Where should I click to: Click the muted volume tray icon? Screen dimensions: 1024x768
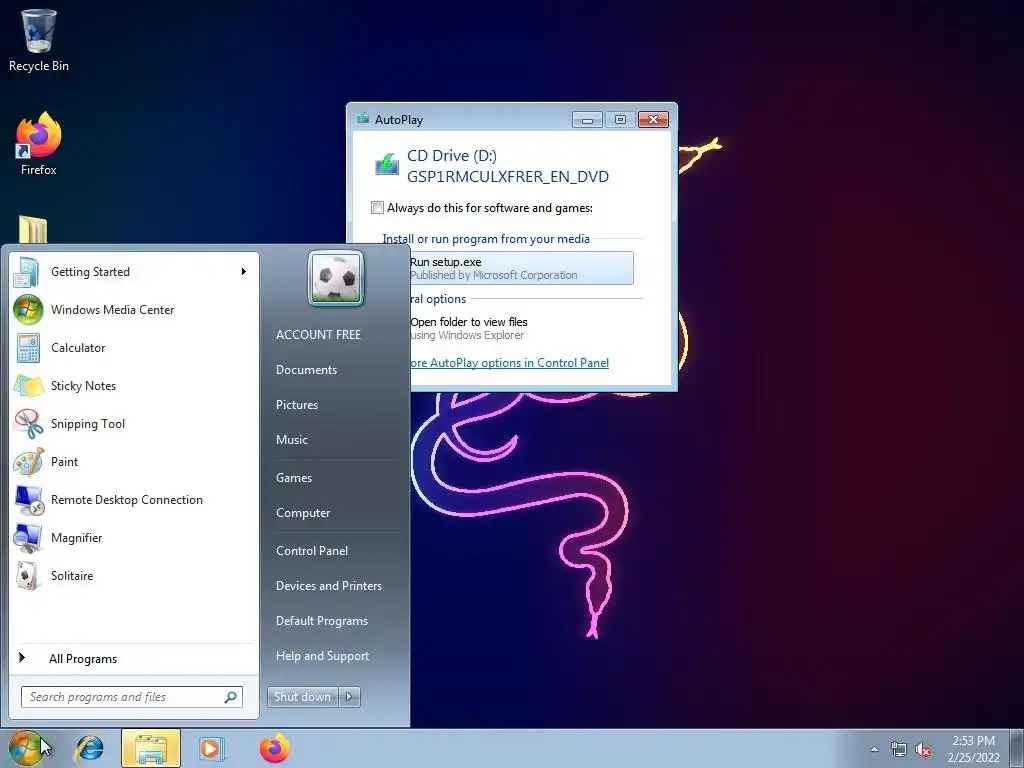click(923, 750)
